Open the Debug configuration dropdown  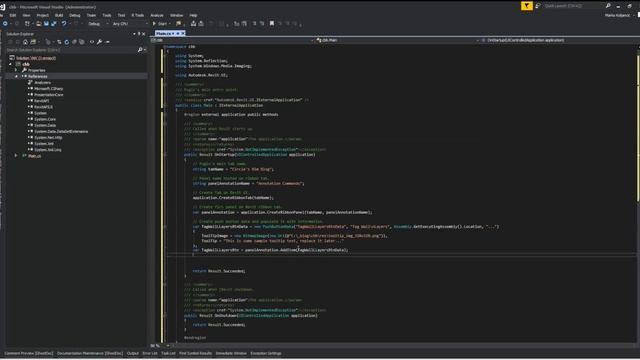click(98, 24)
